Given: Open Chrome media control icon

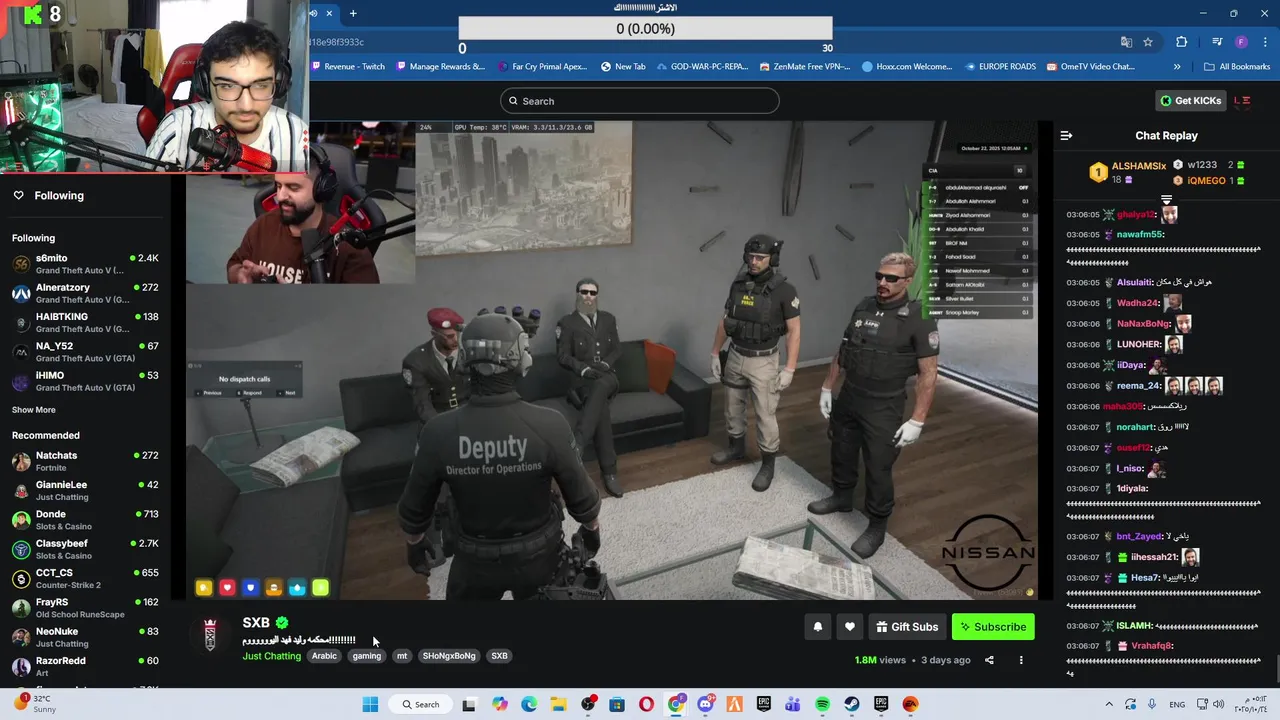Looking at the screenshot, I should point(1217,42).
